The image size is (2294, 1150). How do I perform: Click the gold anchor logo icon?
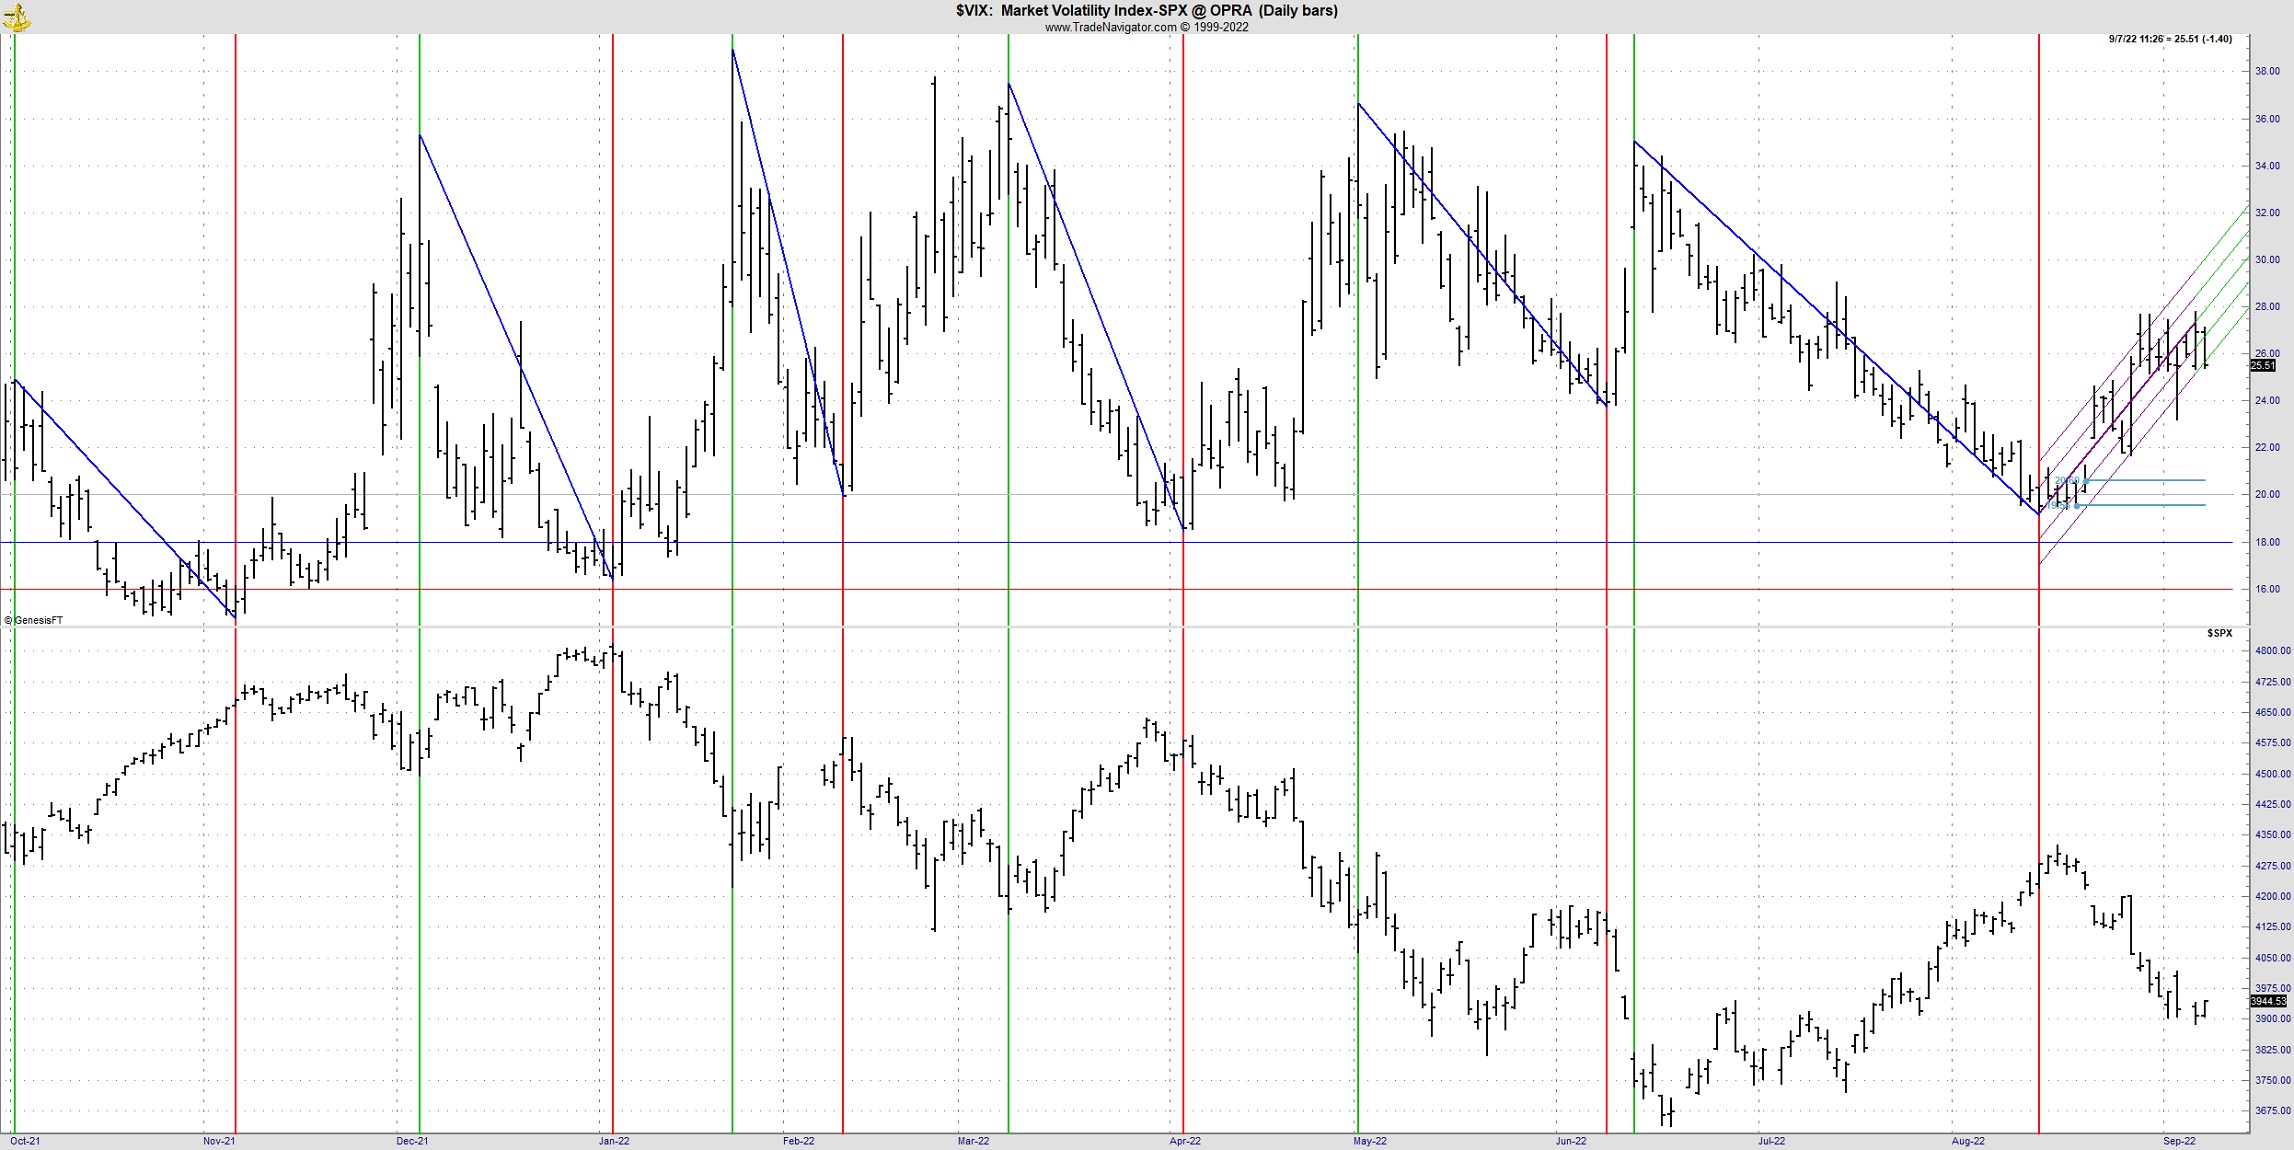point(17,17)
